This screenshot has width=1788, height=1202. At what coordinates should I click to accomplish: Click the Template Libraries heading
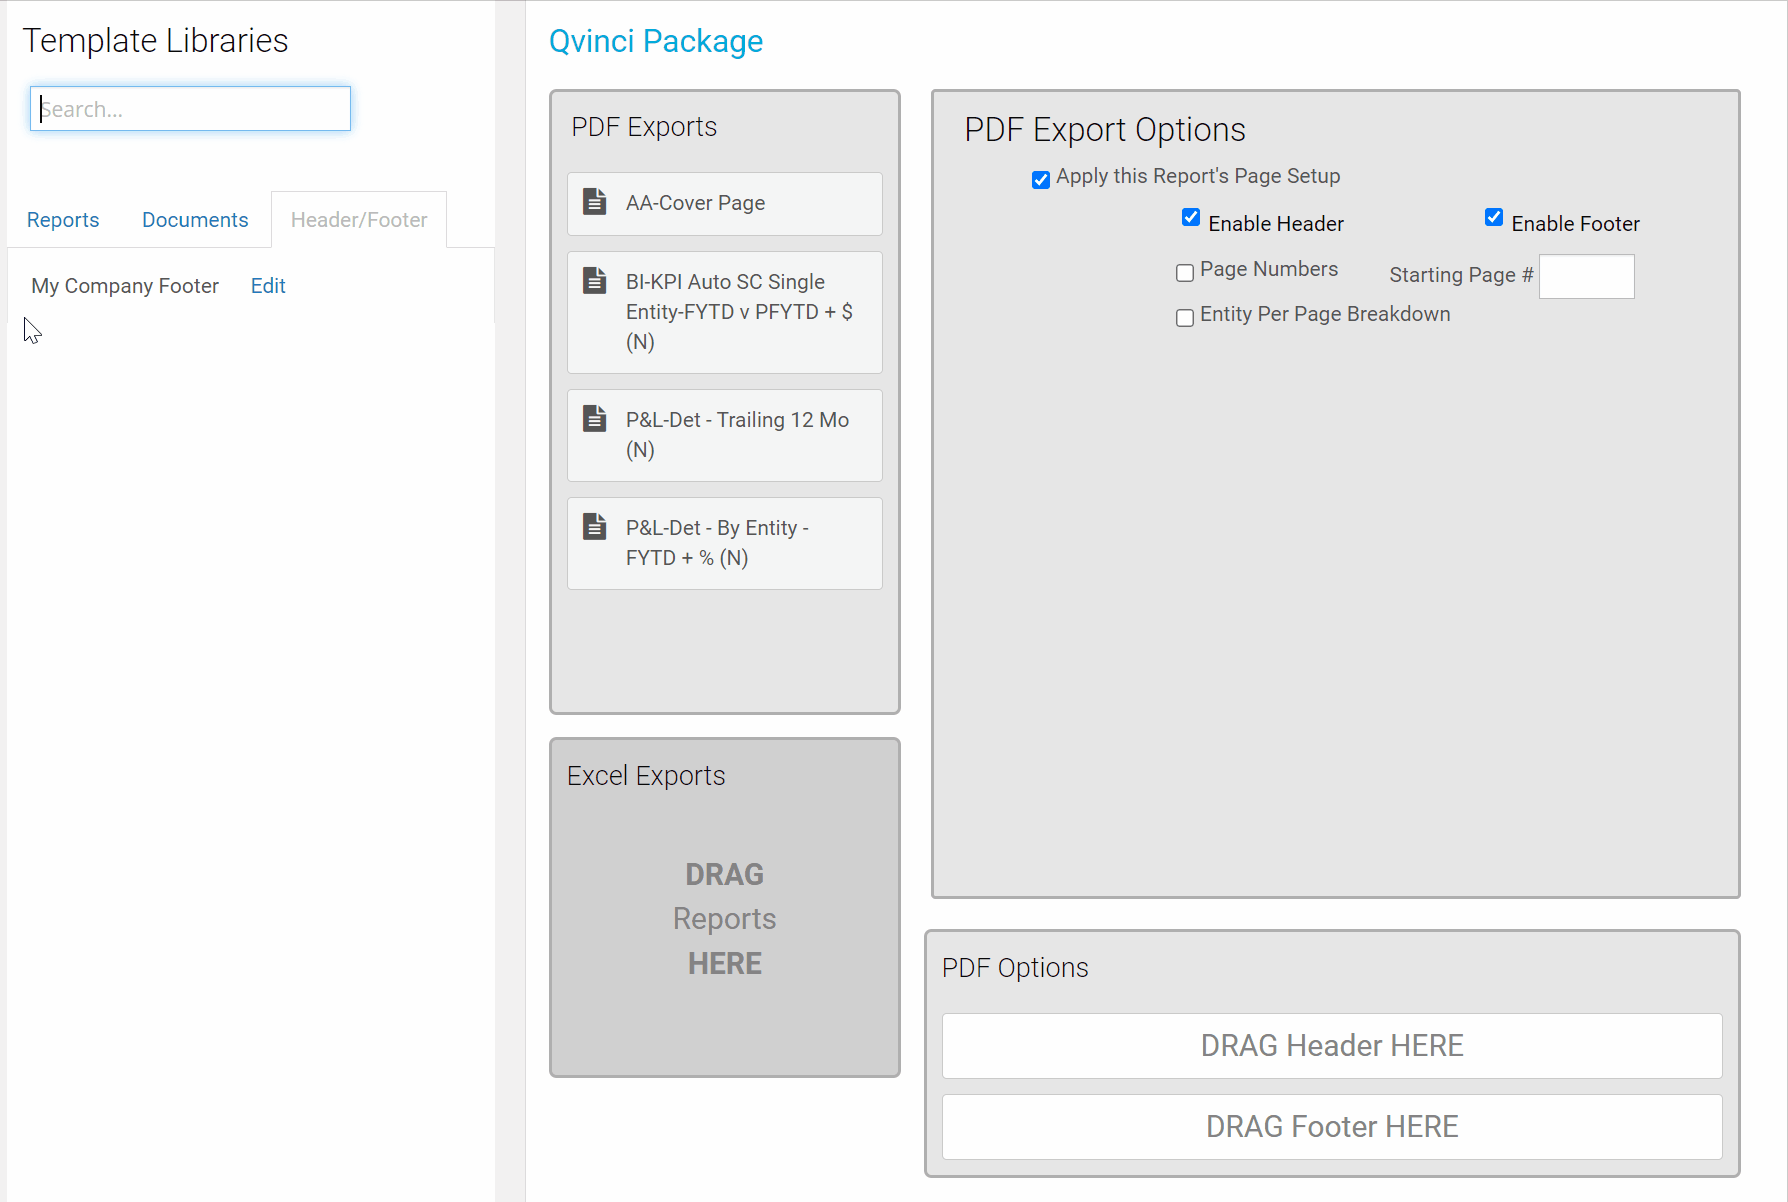(x=155, y=40)
